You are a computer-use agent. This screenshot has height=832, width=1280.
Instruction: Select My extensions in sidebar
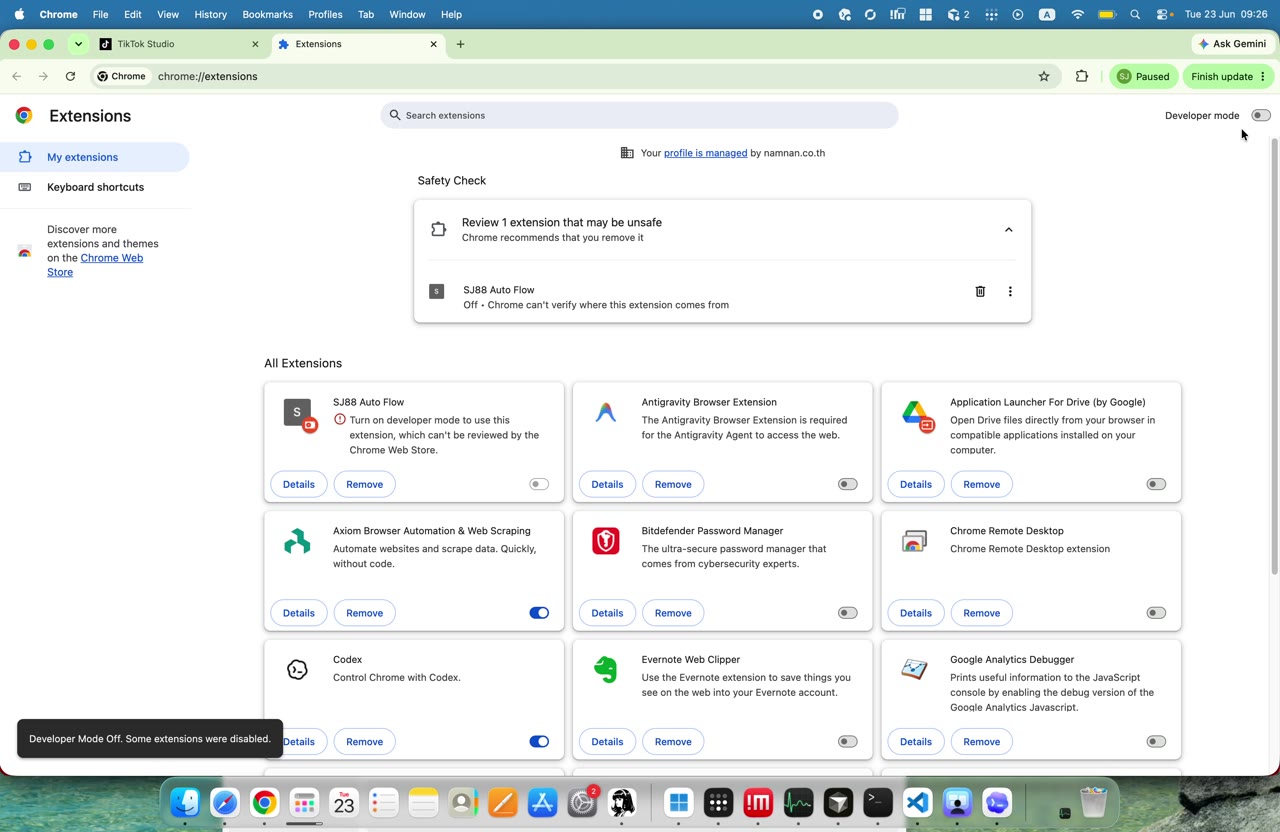pos(94,157)
